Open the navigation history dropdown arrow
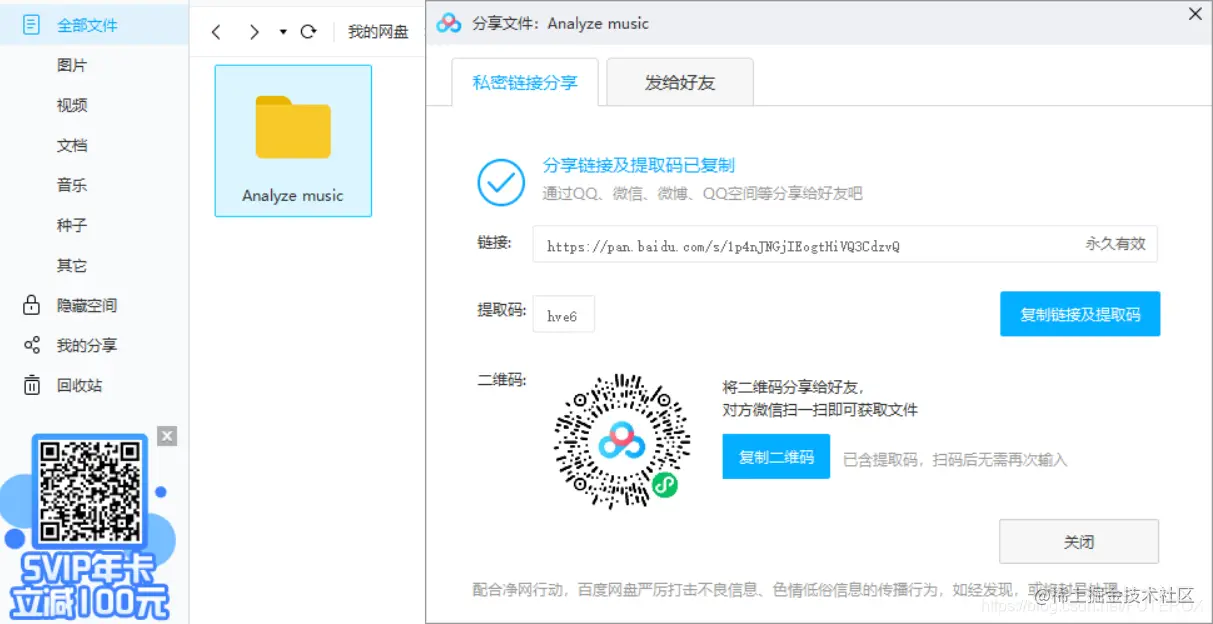The width and height of the screenshot is (1213, 624). click(x=283, y=32)
